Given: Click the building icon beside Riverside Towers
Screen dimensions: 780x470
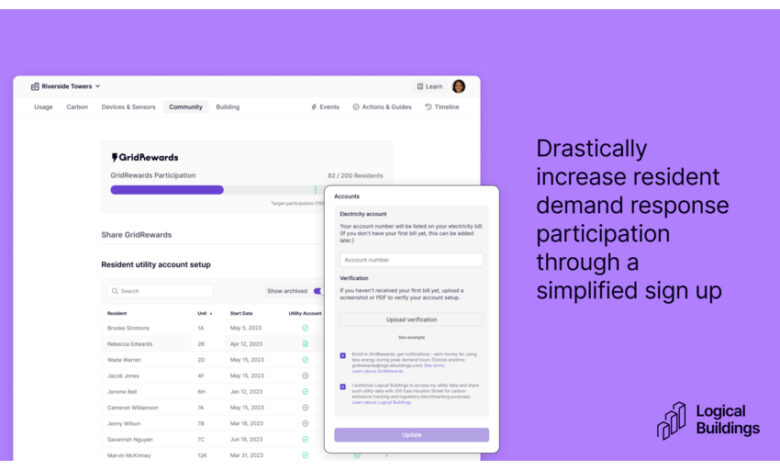Looking at the screenshot, I should 35,86.
